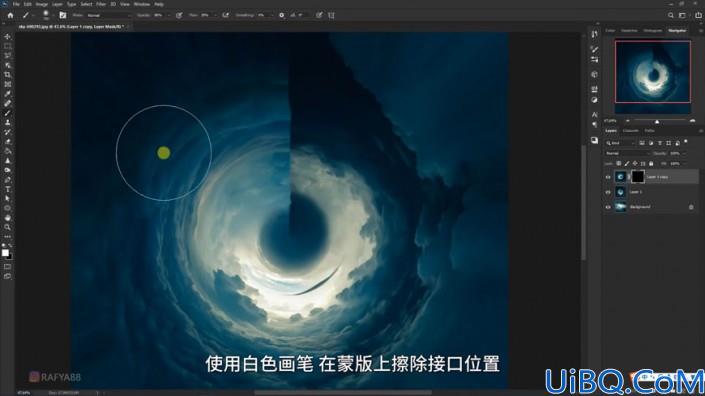Select the Pen tool
The image size is (705, 396).
(x=8, y=180)
